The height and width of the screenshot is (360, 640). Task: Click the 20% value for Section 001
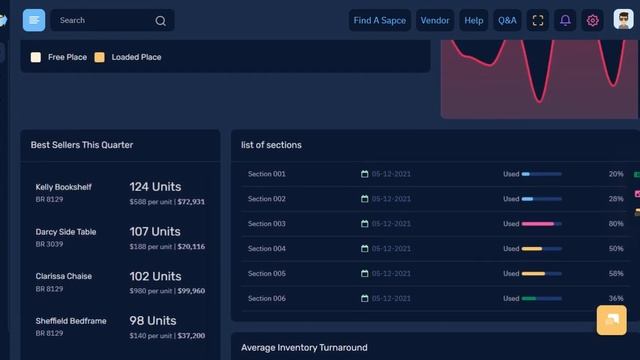pos(616,174)
